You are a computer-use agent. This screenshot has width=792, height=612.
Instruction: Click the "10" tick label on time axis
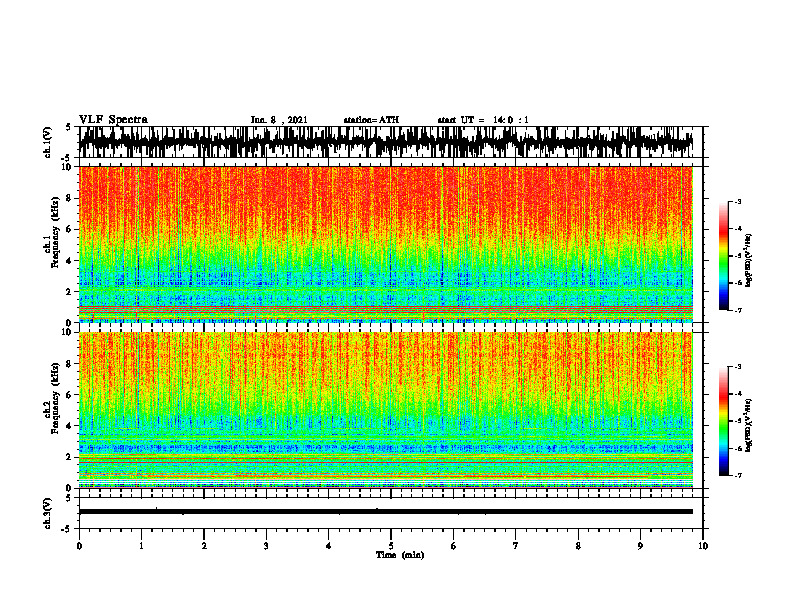[703, 546]
